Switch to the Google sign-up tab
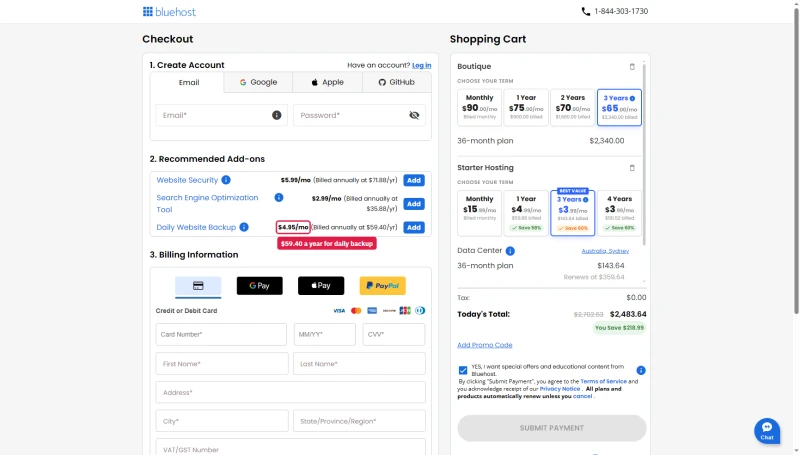 (x=258, y=82)
